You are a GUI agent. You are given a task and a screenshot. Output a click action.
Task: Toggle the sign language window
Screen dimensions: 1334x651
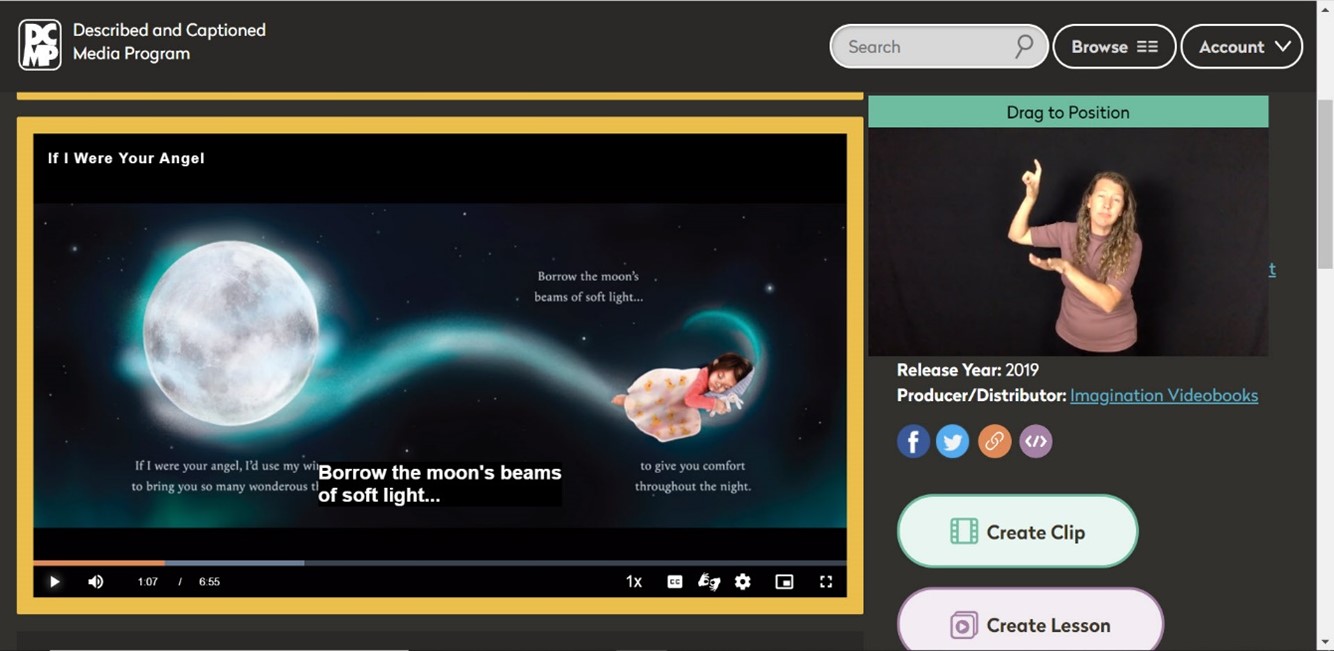pyautogui.click(x=709, y=582)
